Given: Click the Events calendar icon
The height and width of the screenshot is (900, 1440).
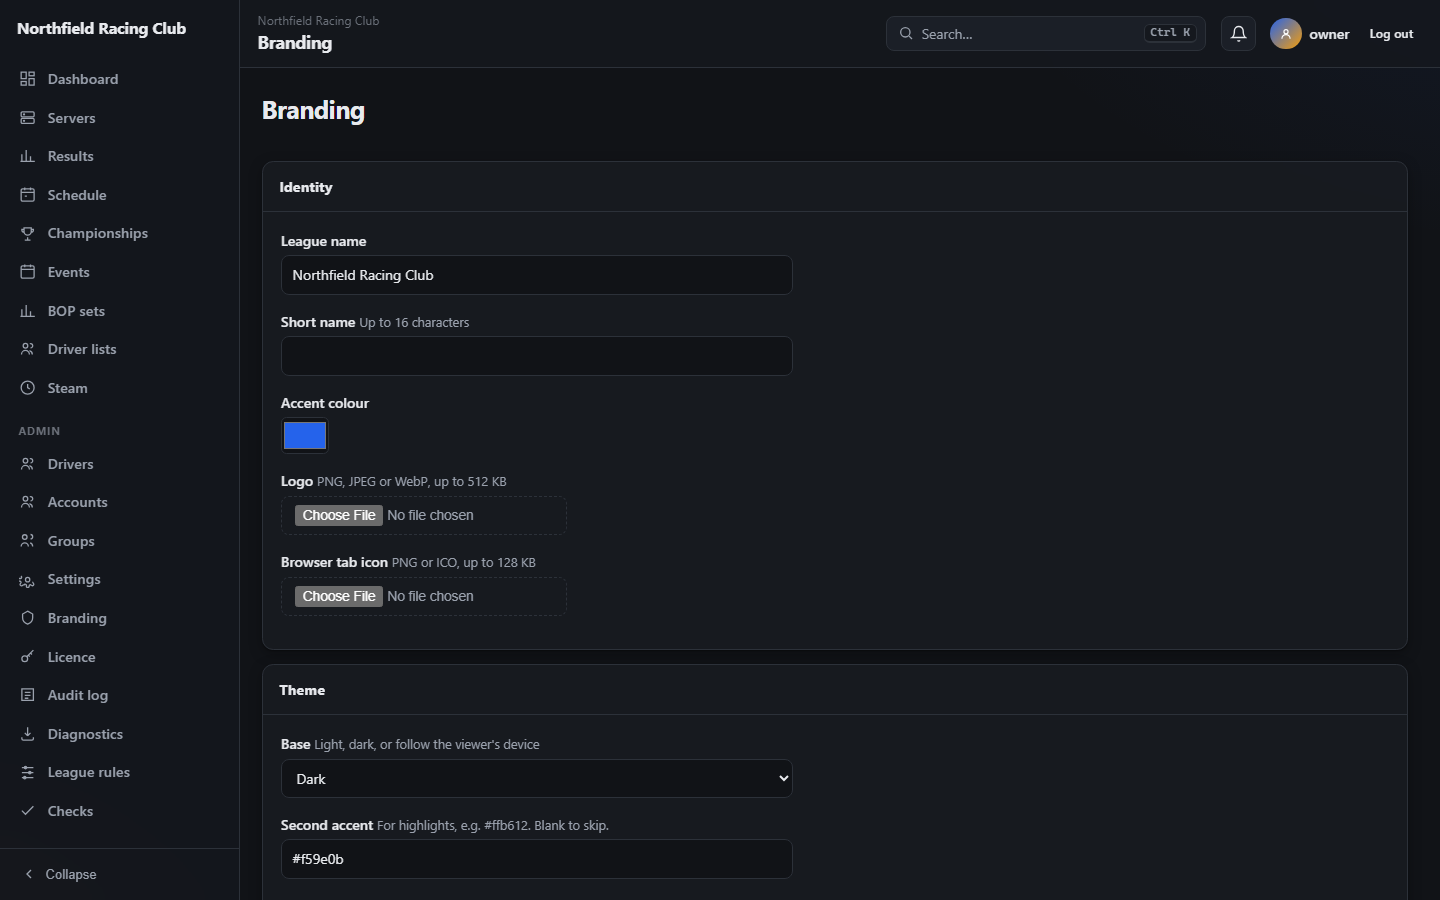Looking at the screenshot, I should pyautogui.click(x=28, y=272).
